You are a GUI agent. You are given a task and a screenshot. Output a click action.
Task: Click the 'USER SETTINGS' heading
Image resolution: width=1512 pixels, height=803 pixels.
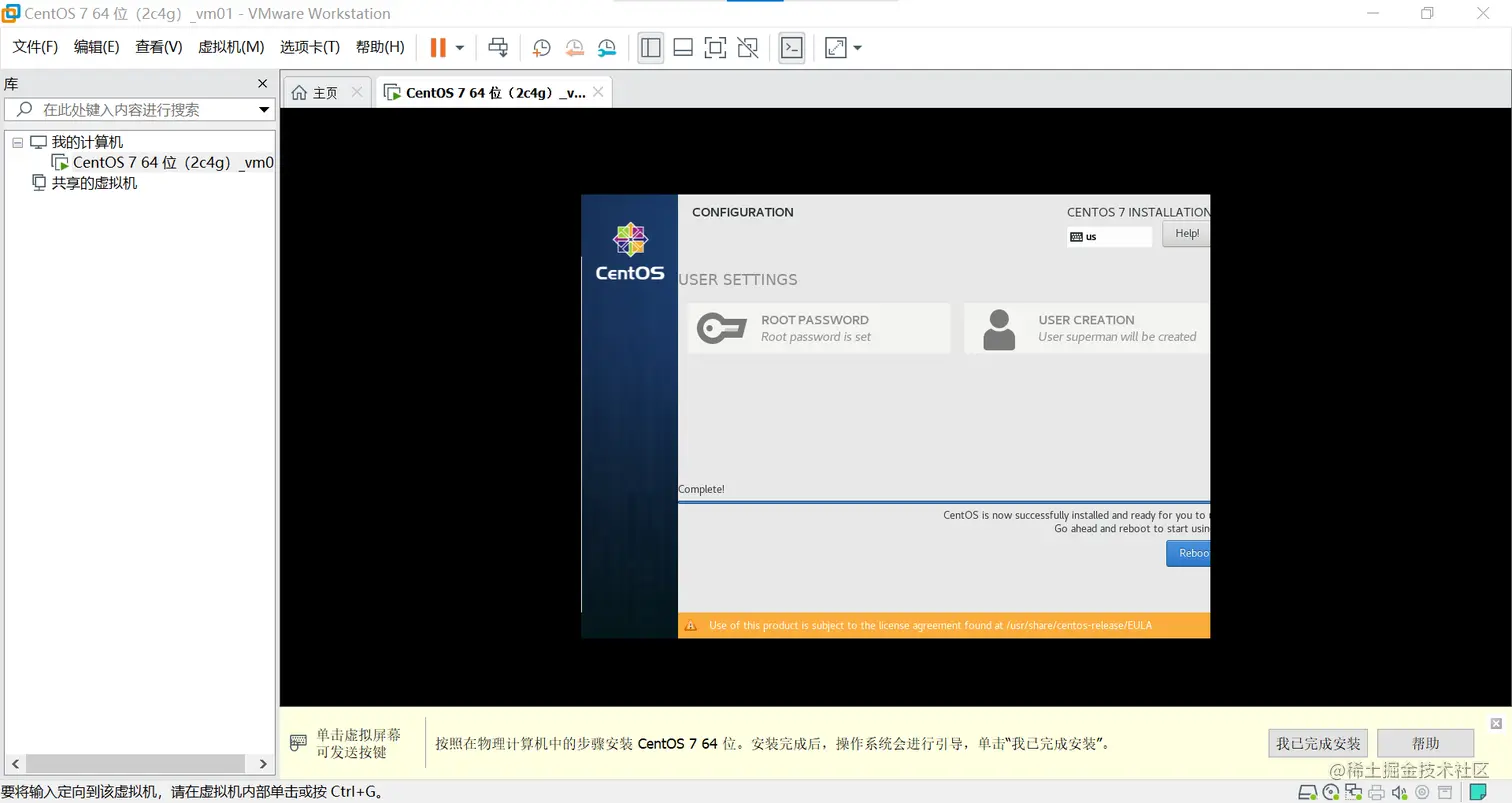(x=738, y=280)
